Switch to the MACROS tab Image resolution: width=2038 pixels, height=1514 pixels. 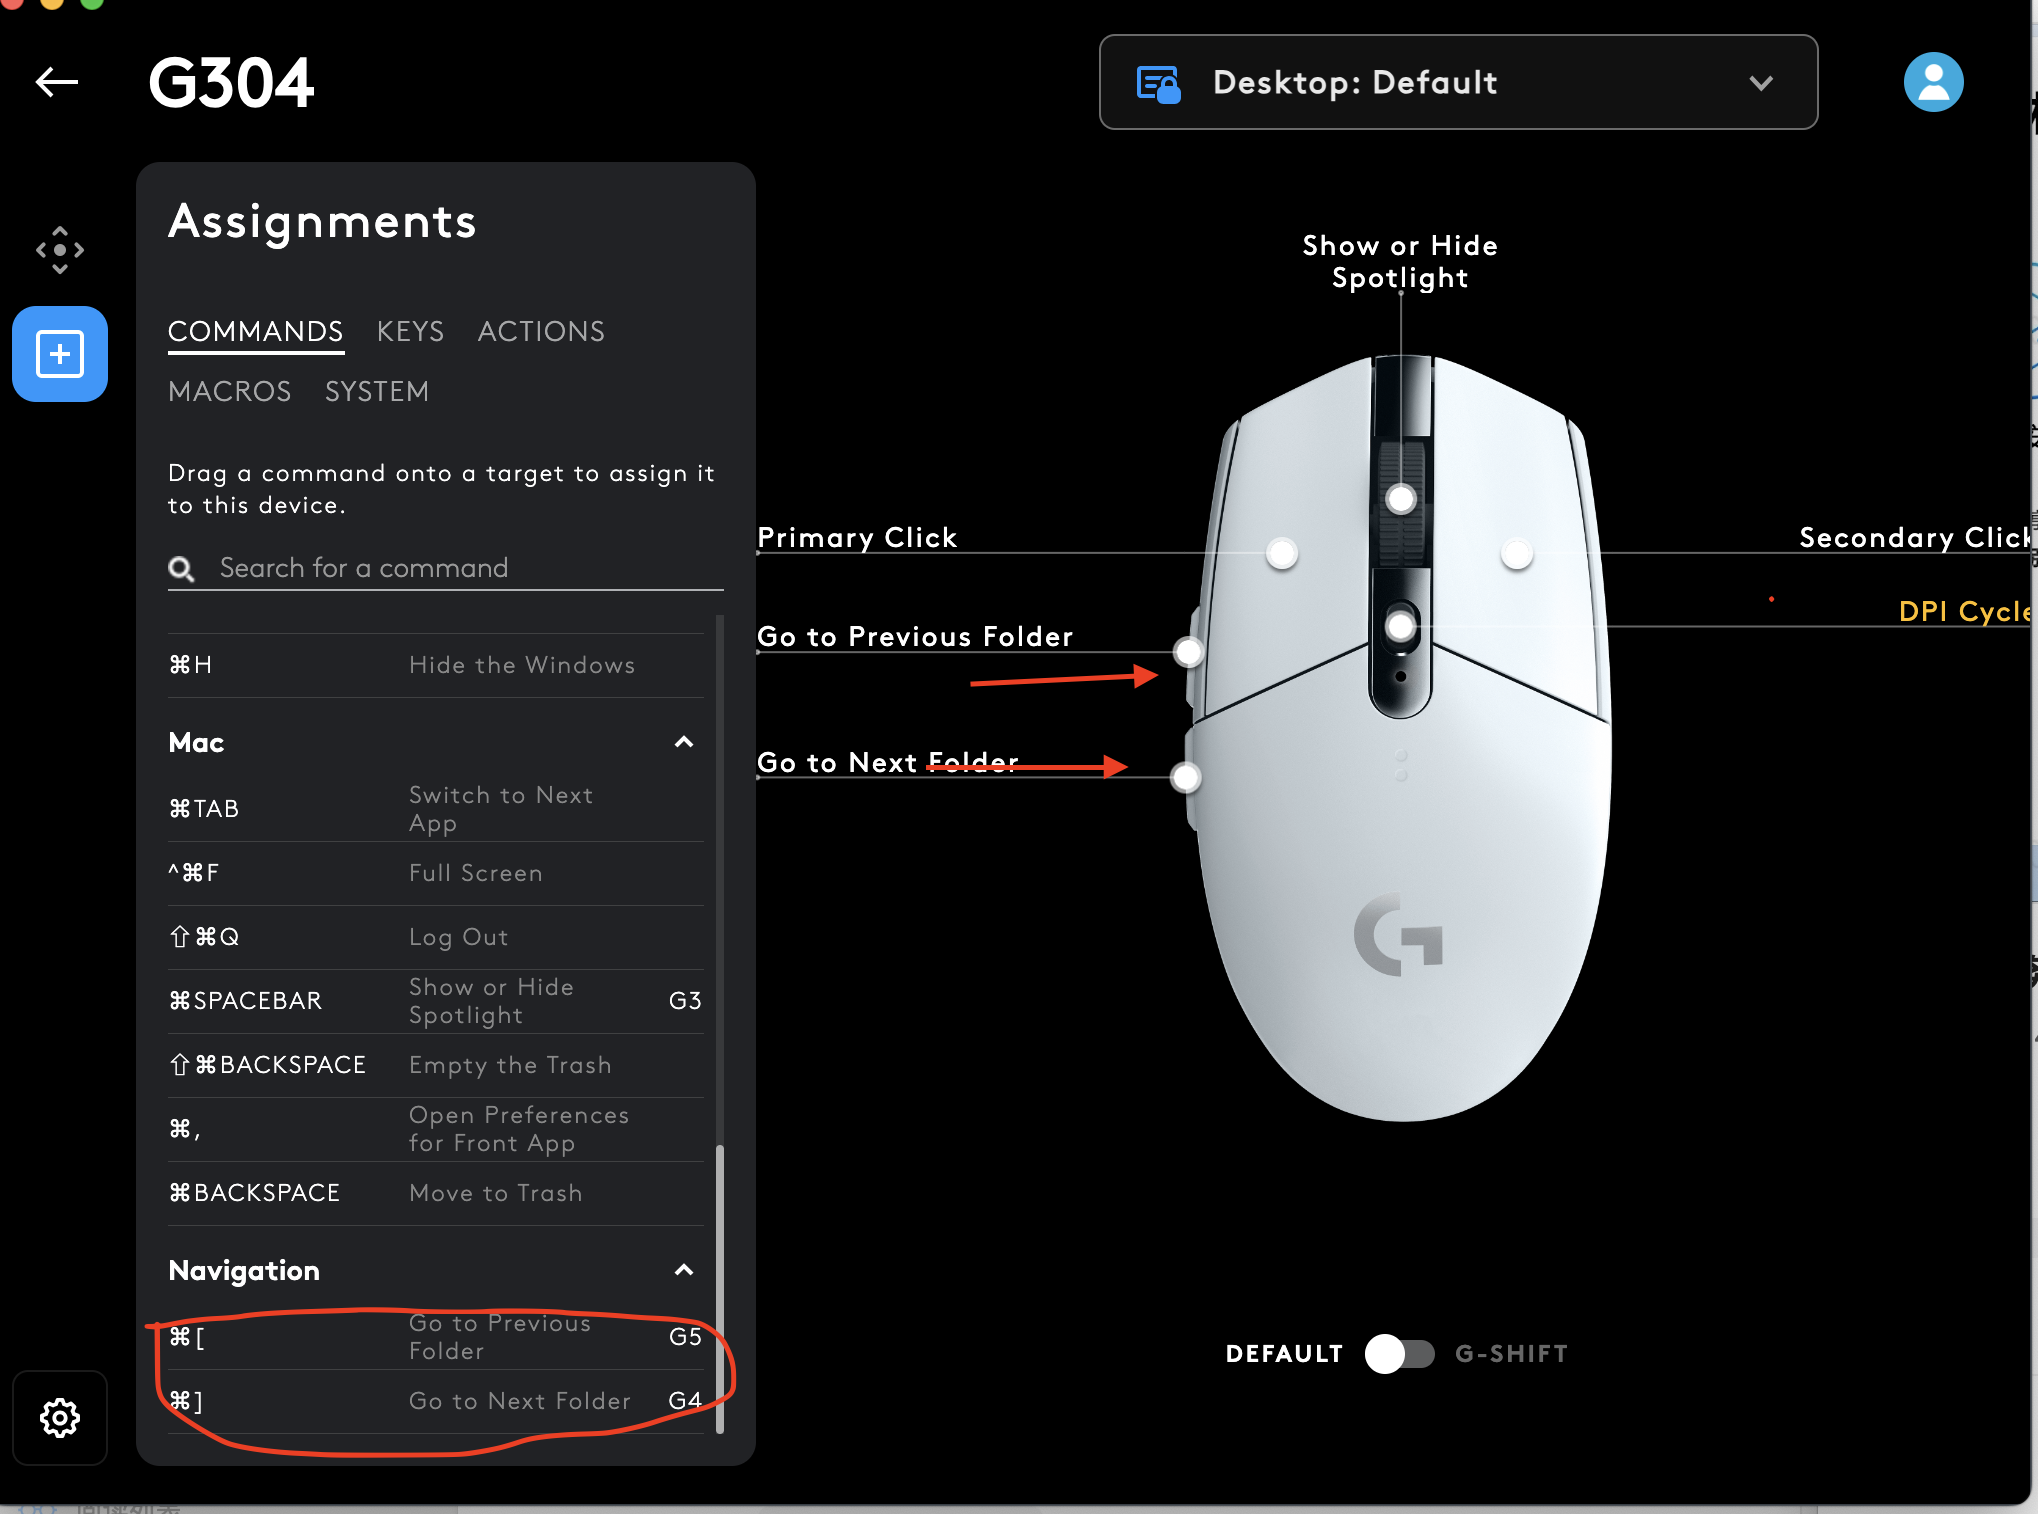230,392
